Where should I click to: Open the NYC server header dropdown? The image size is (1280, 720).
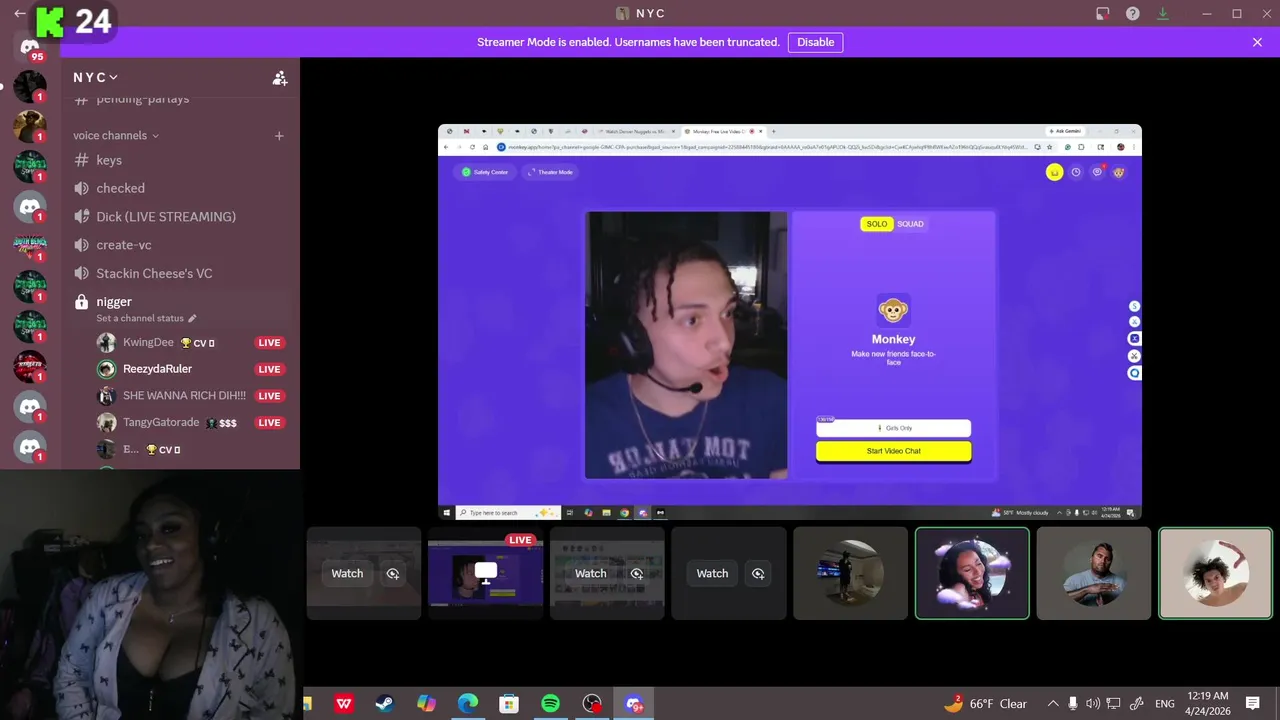96,77
